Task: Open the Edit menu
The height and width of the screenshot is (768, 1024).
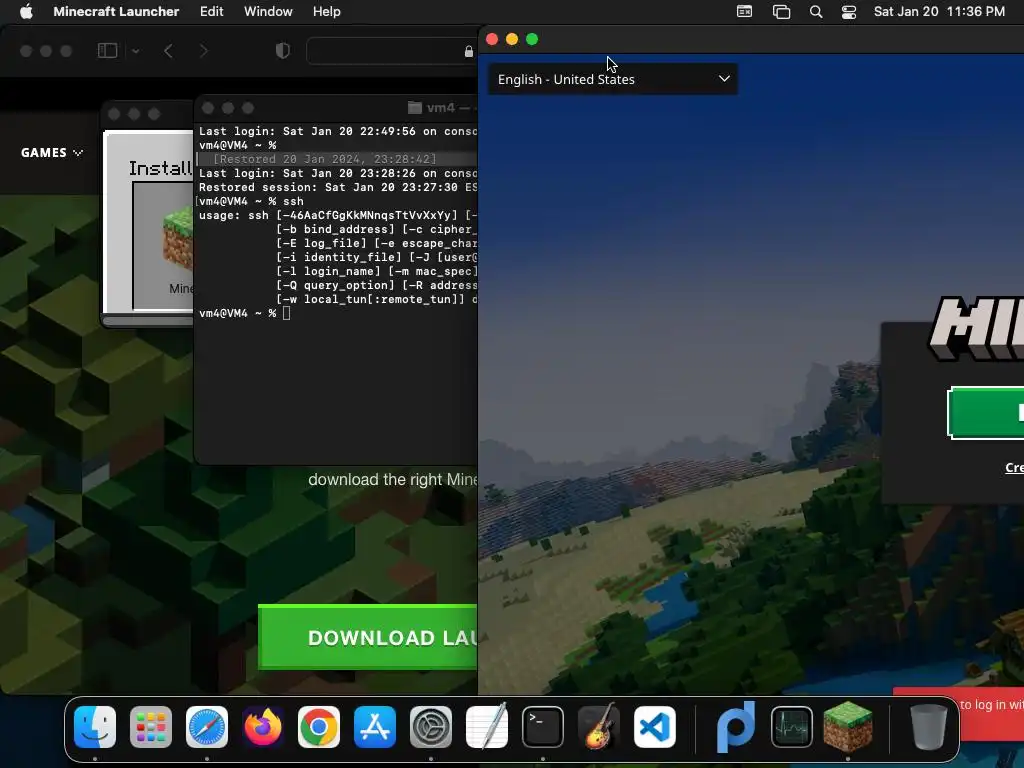Action: (x=212, y=12)
